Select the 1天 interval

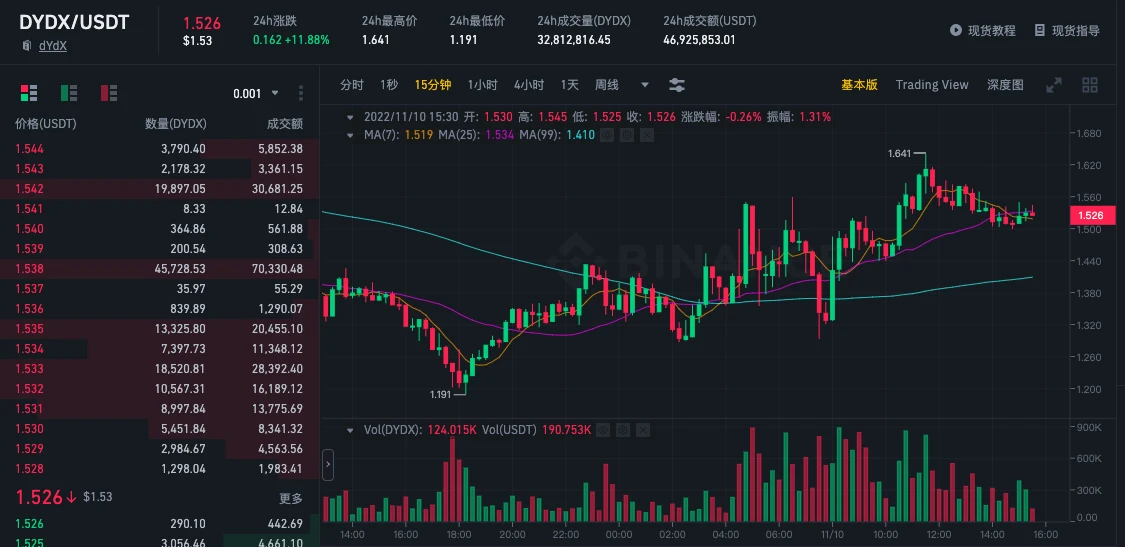pos(570,85)
